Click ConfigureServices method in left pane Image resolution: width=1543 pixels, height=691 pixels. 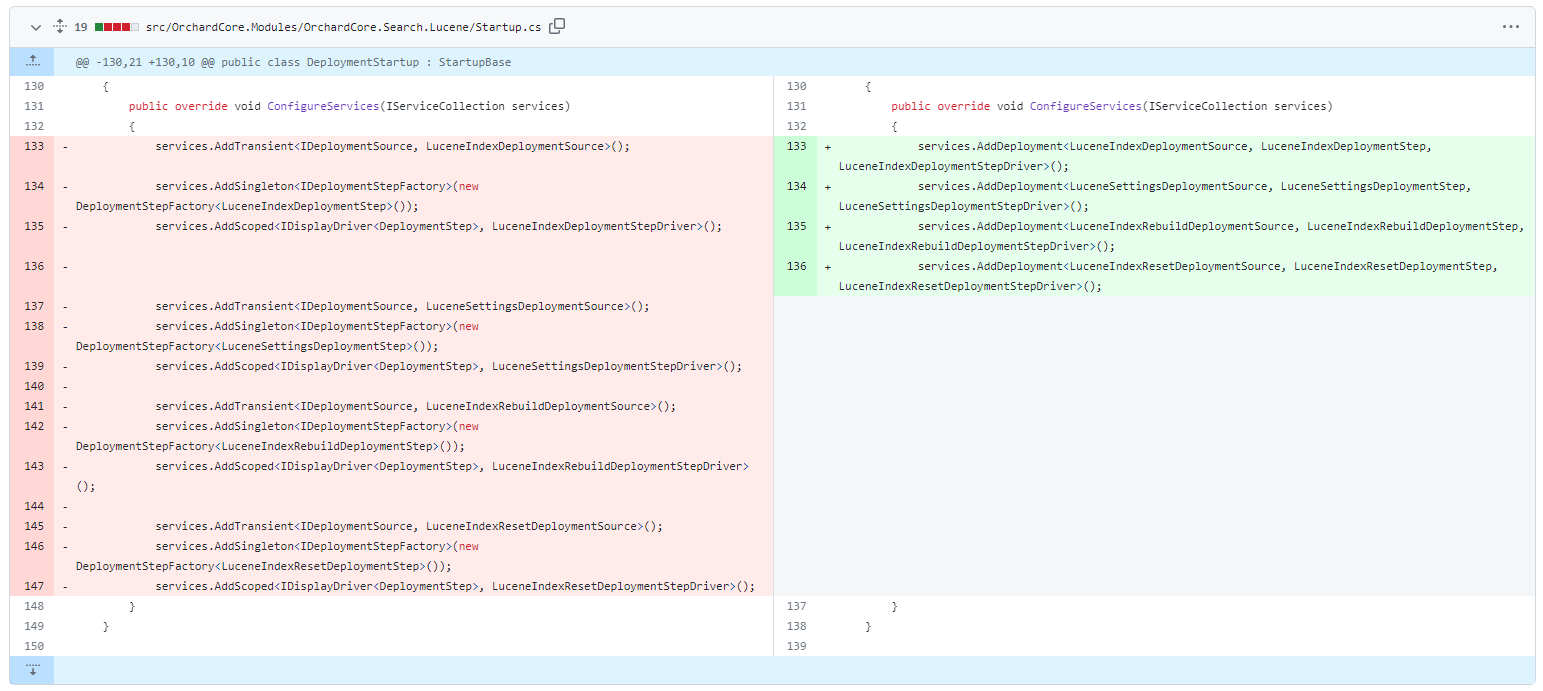coord(323,106)
